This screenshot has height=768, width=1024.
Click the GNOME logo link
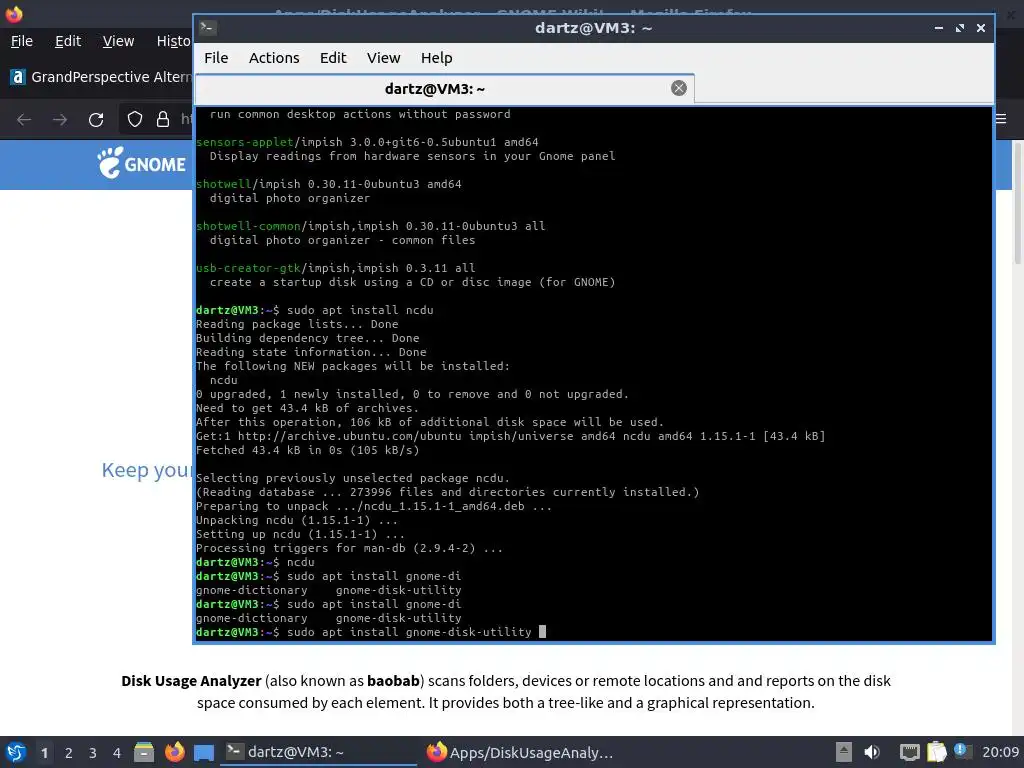click(142, 163)
